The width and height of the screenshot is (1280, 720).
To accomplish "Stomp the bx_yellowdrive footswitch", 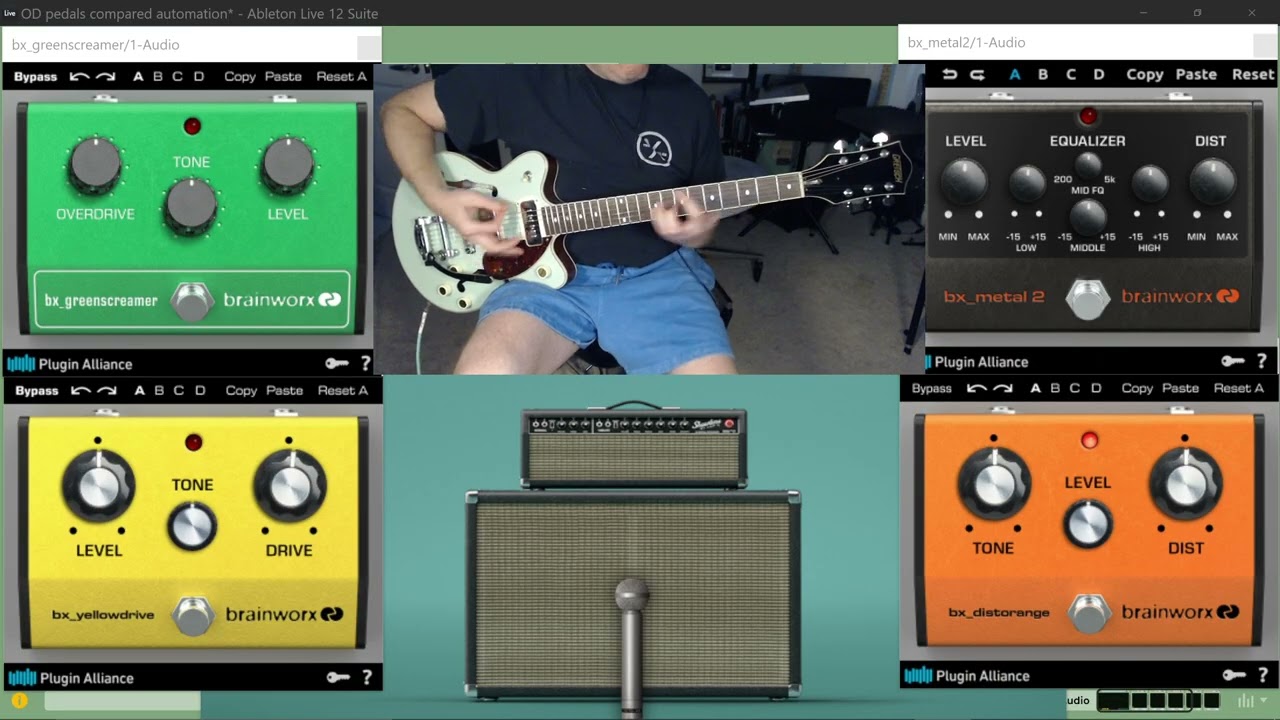I will point(192,615).
